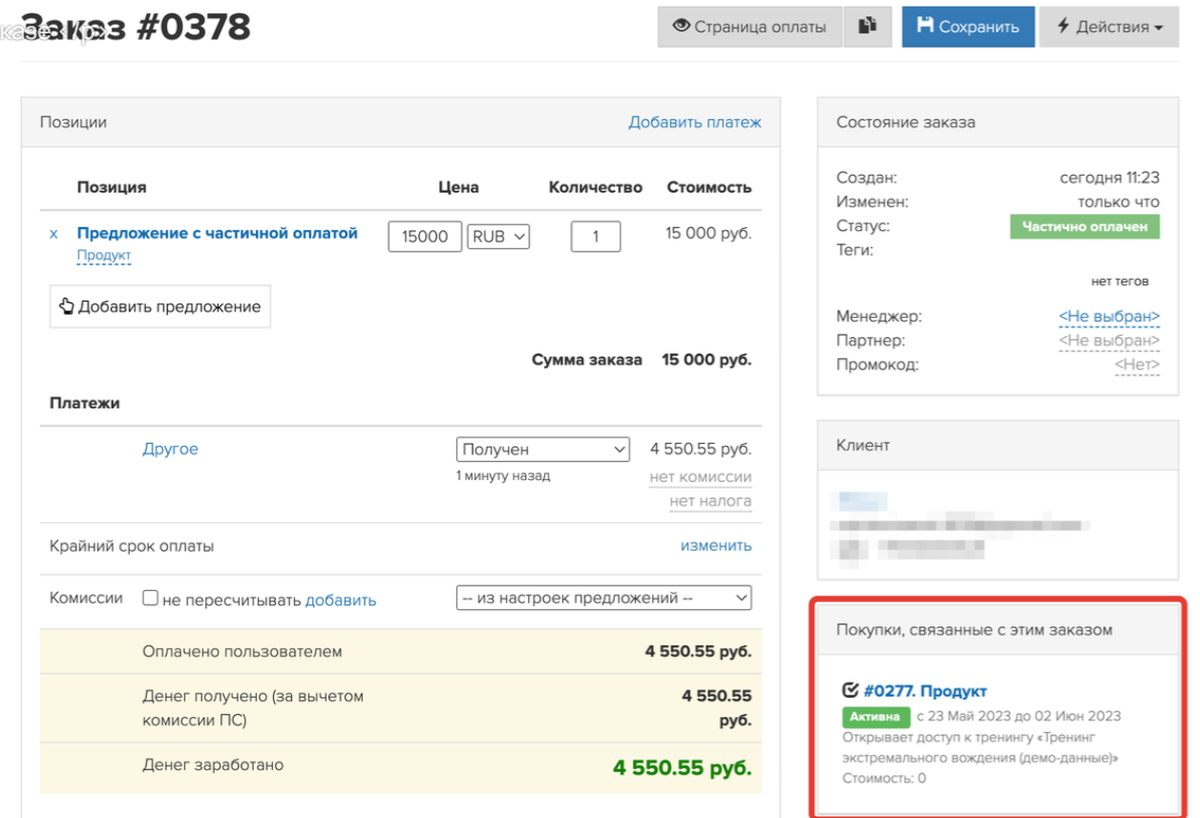The image size is (1200, 818).
Task: Open the payment page via eye button
Action: [749, 27]
